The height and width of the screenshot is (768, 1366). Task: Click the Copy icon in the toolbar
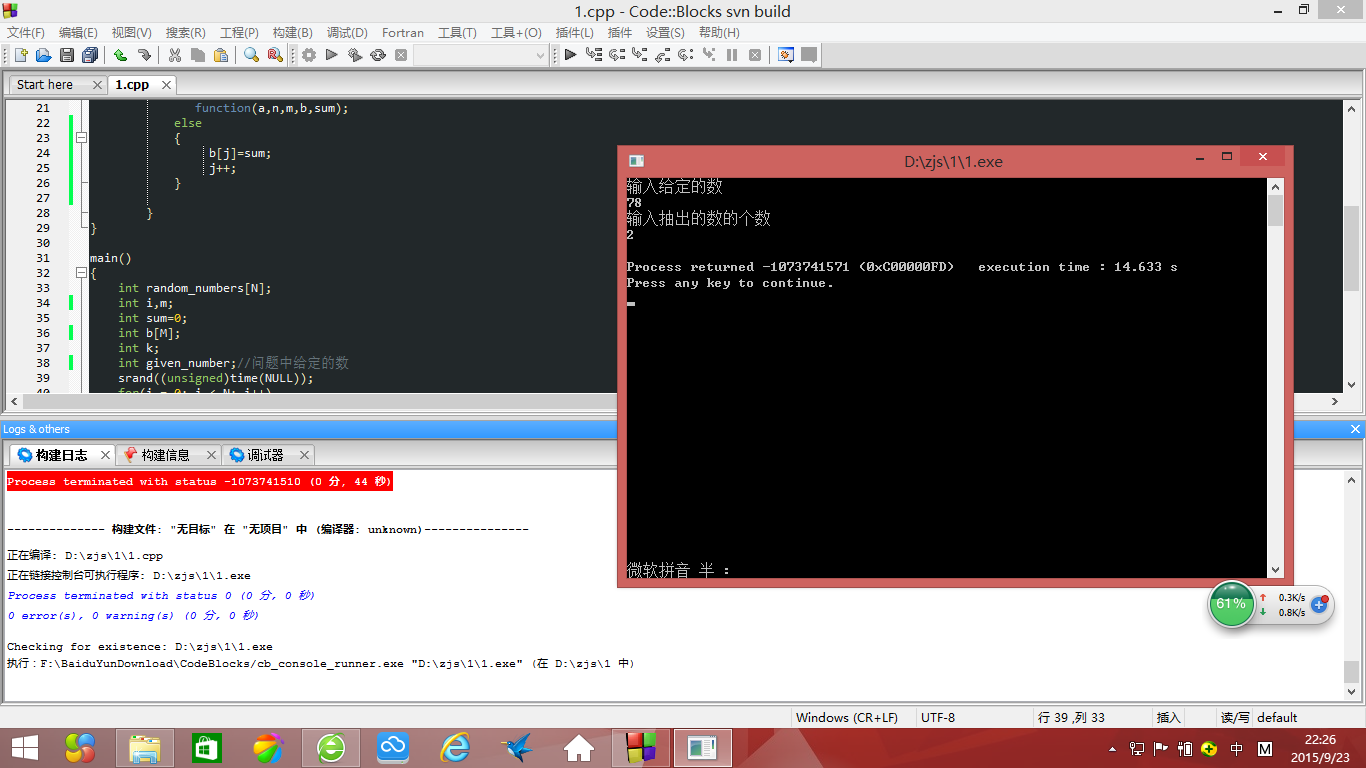[198, 55]
